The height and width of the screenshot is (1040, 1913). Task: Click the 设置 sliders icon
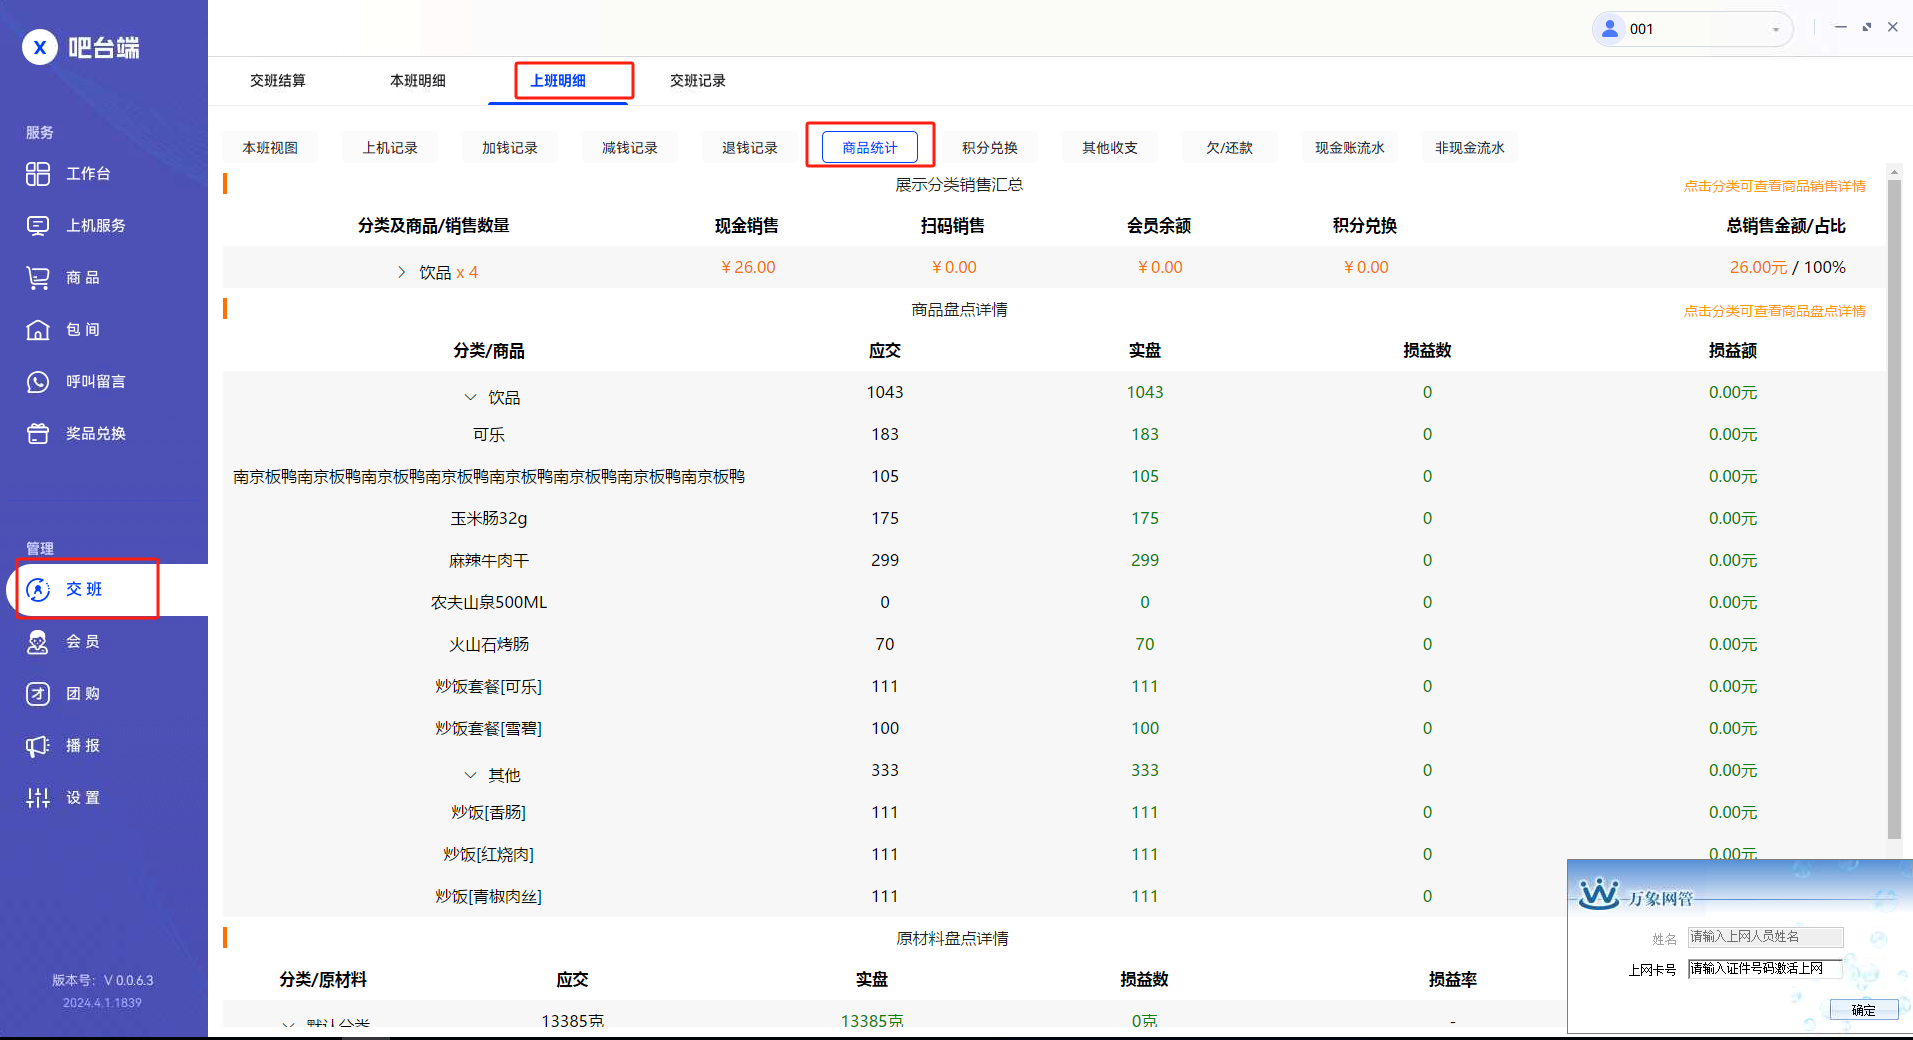[38, 798]
